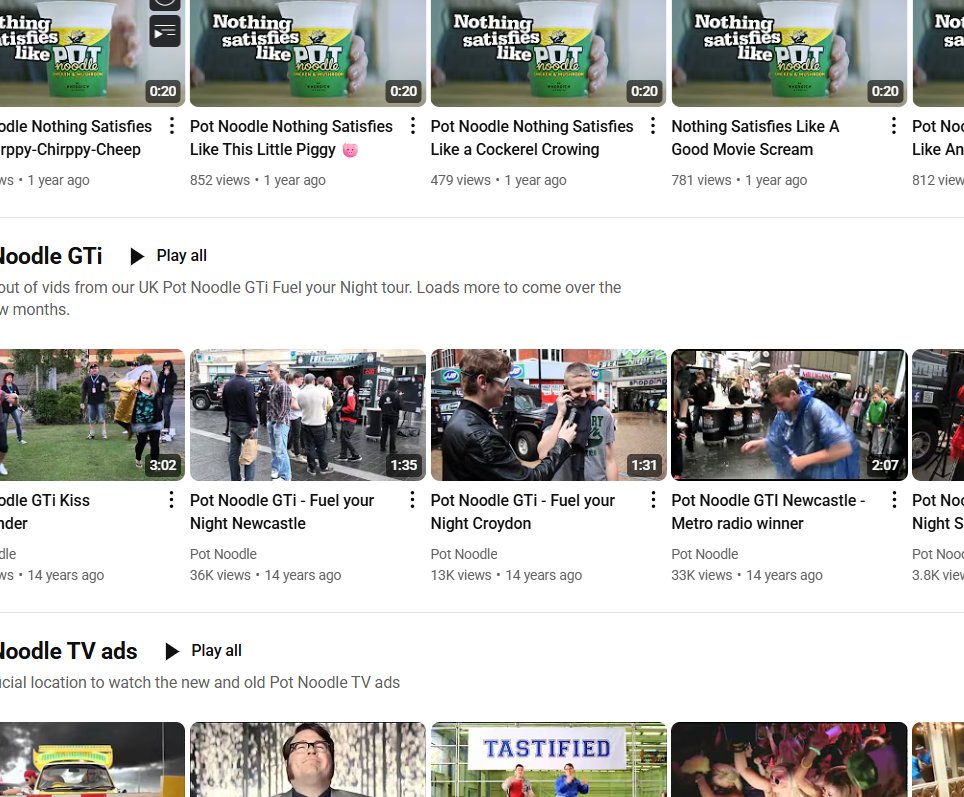Screen dimensions: 964x797
Task: Click the 1:35 duration badge
Action: (404, 465)
